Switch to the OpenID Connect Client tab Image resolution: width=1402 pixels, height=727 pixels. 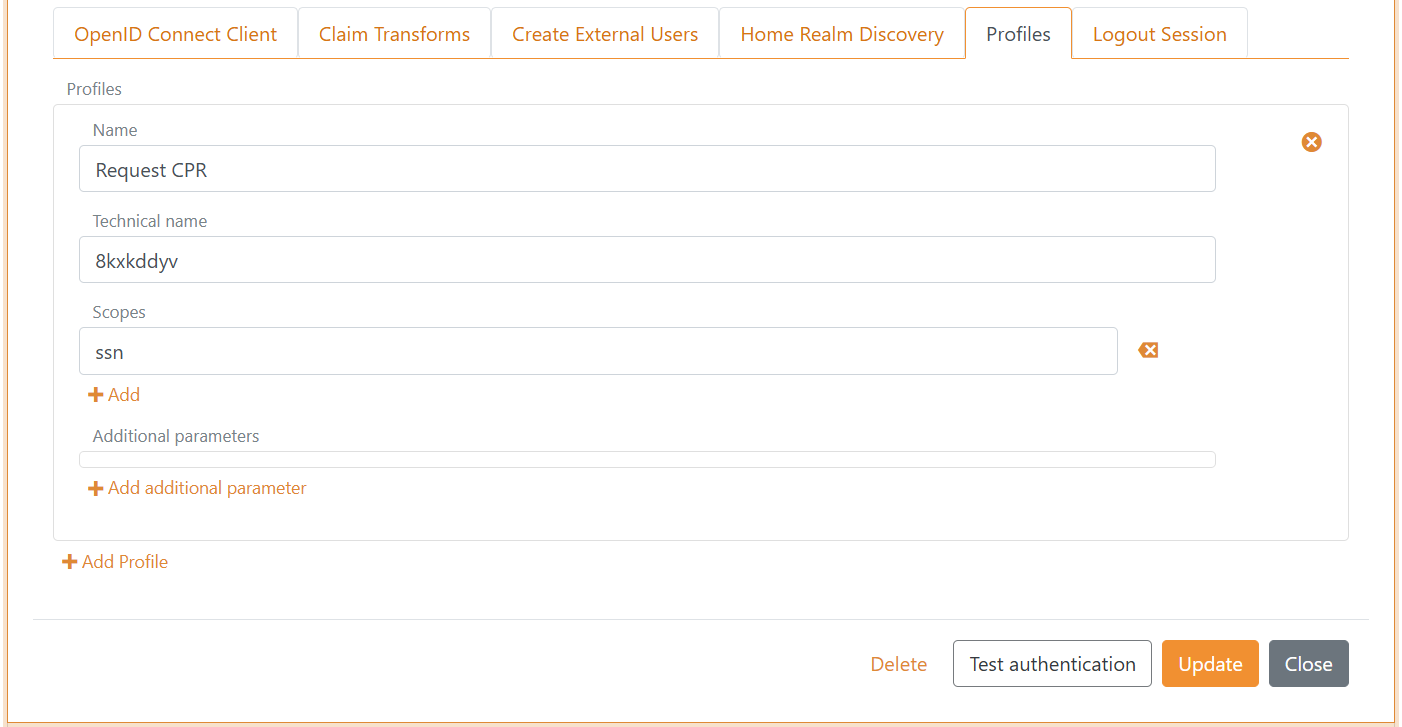click(x=175, y=33)
